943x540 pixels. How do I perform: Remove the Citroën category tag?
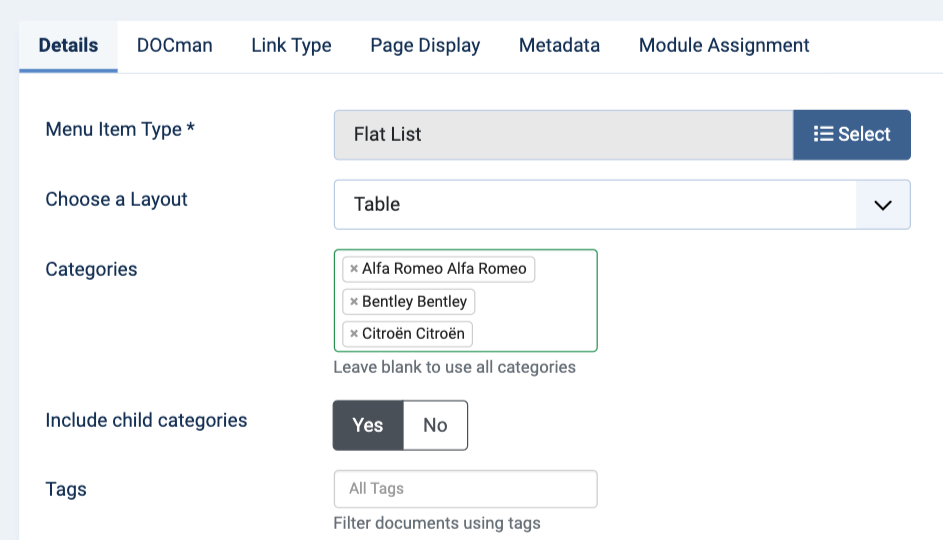[x=354, y=334]
